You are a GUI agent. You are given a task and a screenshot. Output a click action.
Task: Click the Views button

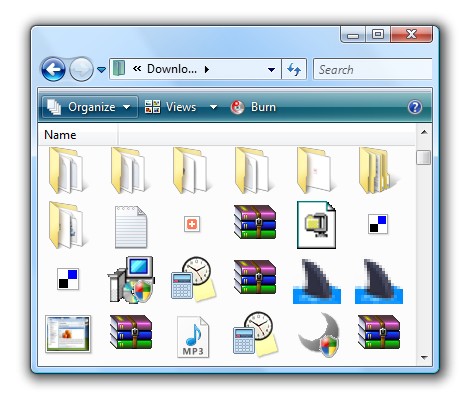point(171,107)
